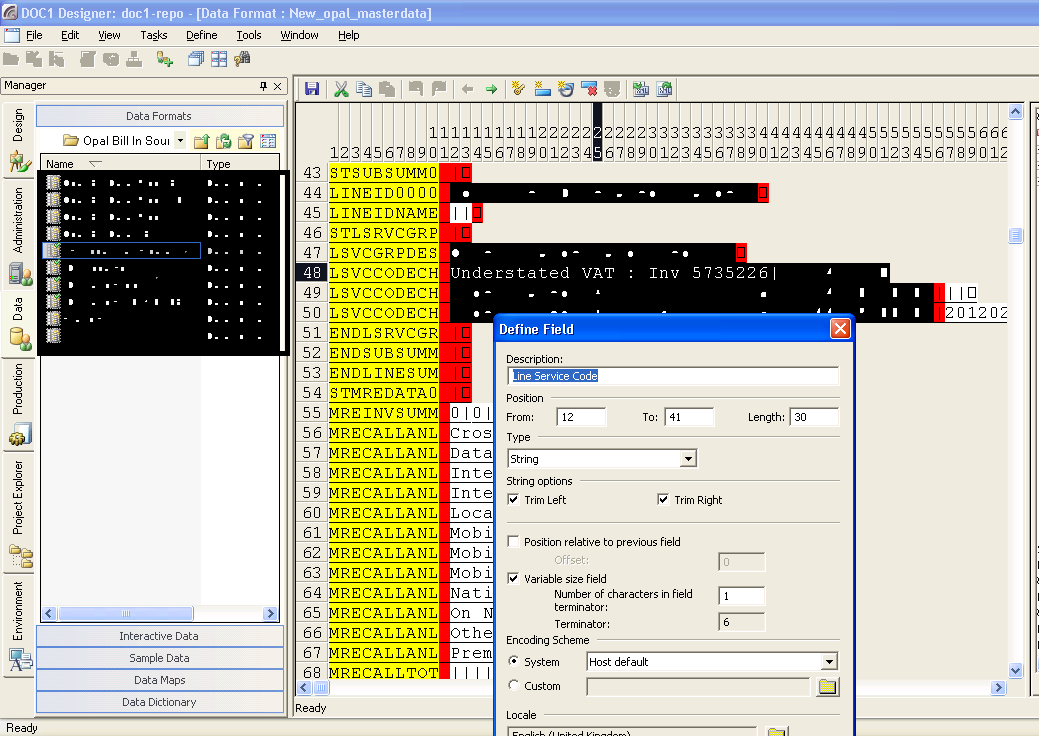1039x736 pixels.
Task: Click second XML toolbar icon
Action: [x=665, y=89]
